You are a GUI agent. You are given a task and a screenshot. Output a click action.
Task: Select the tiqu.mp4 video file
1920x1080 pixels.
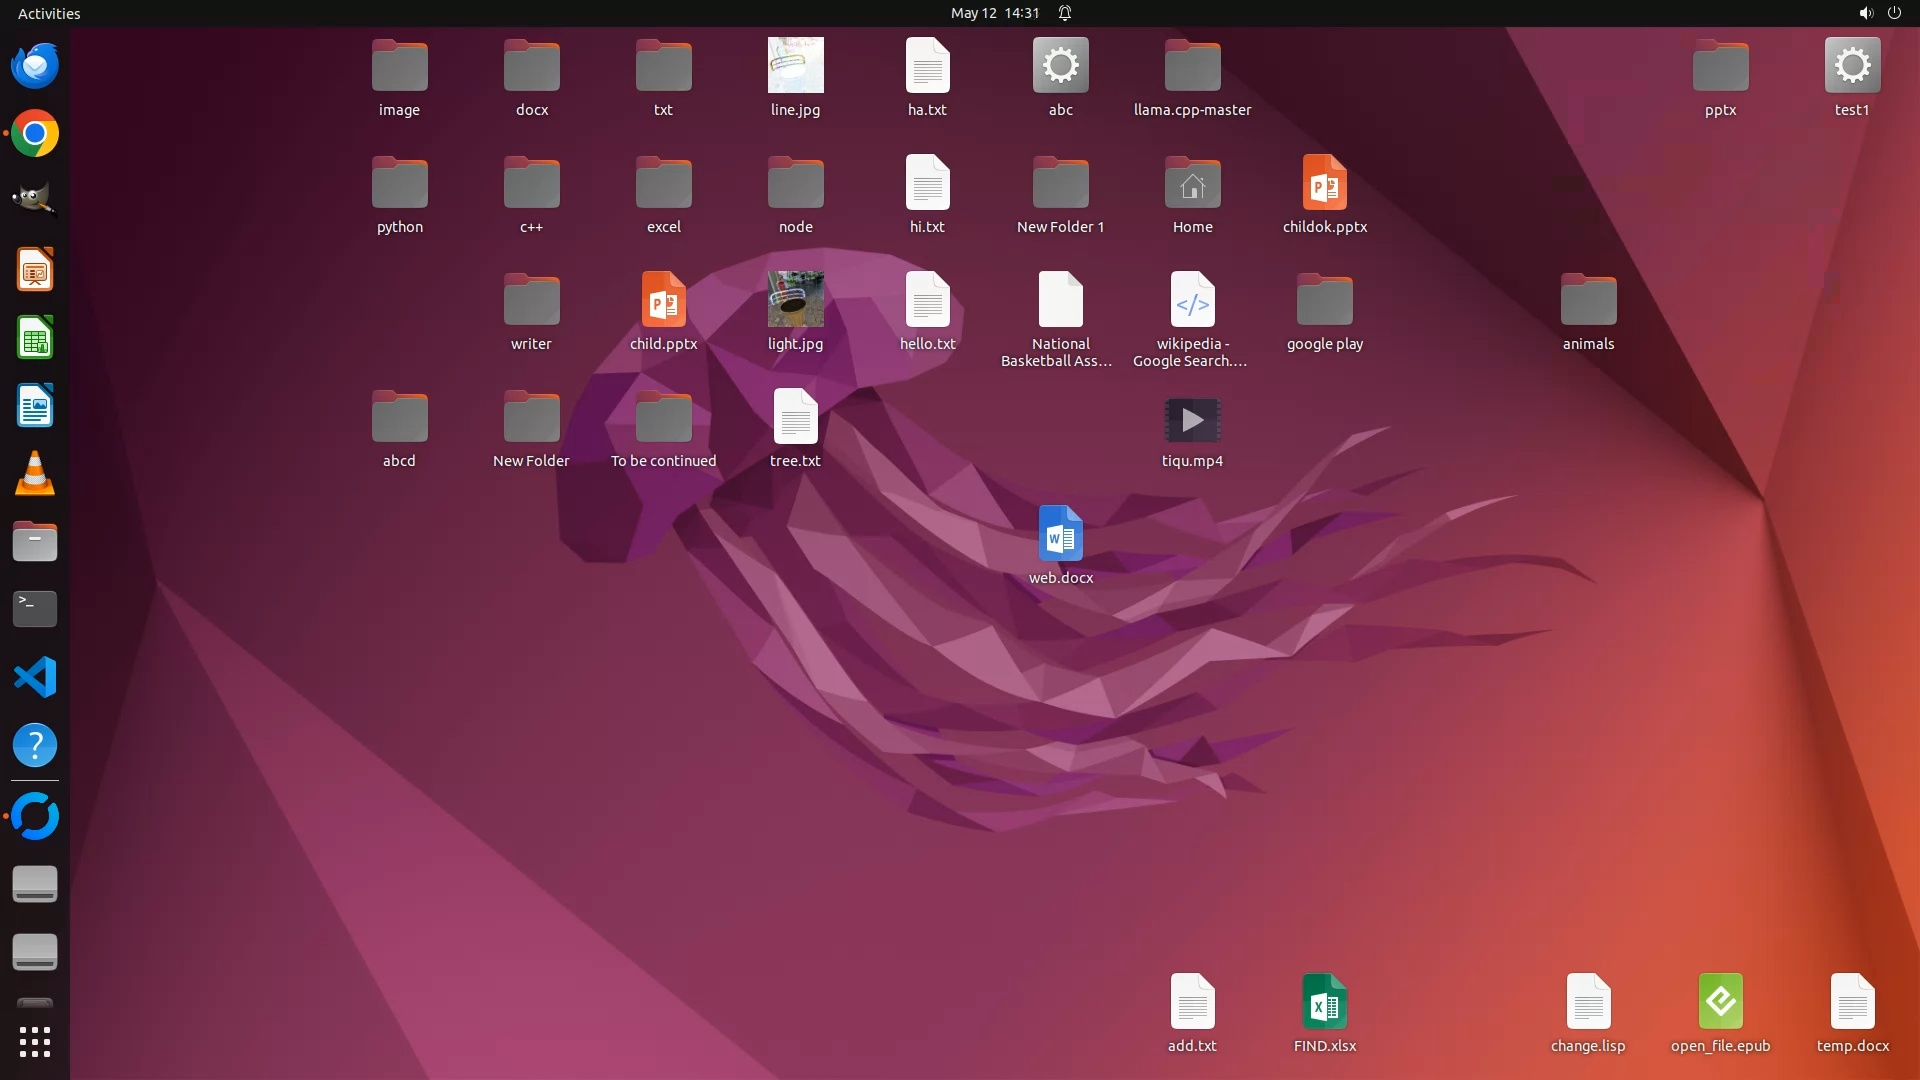tap(1192, 420)
